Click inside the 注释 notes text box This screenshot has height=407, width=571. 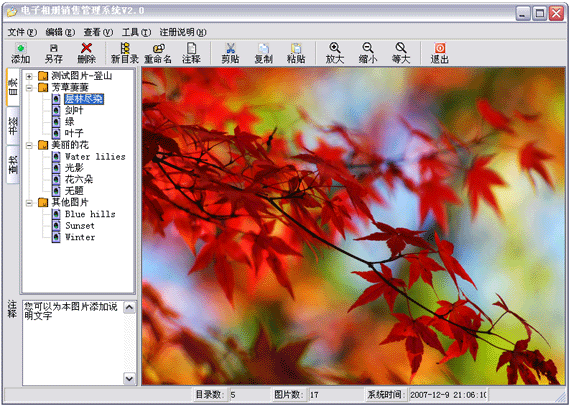click(x=73, y=343)
